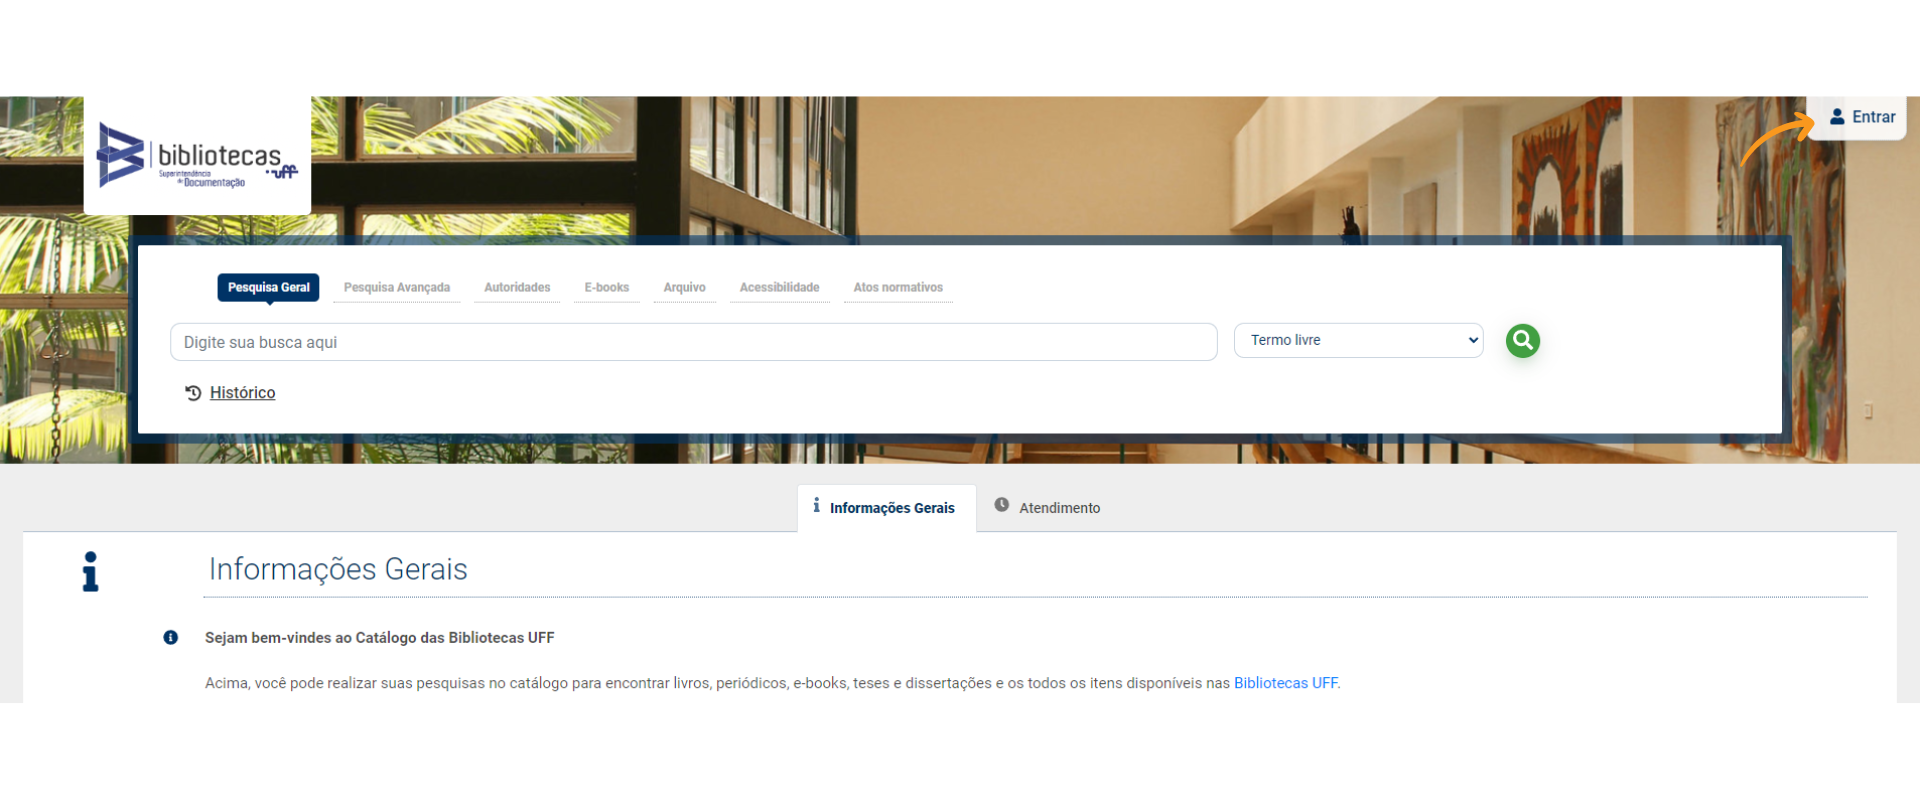Screen dimensions: 1920x800
Task: Open the Termo livre dropdown
Action: tap(1358, 341)
